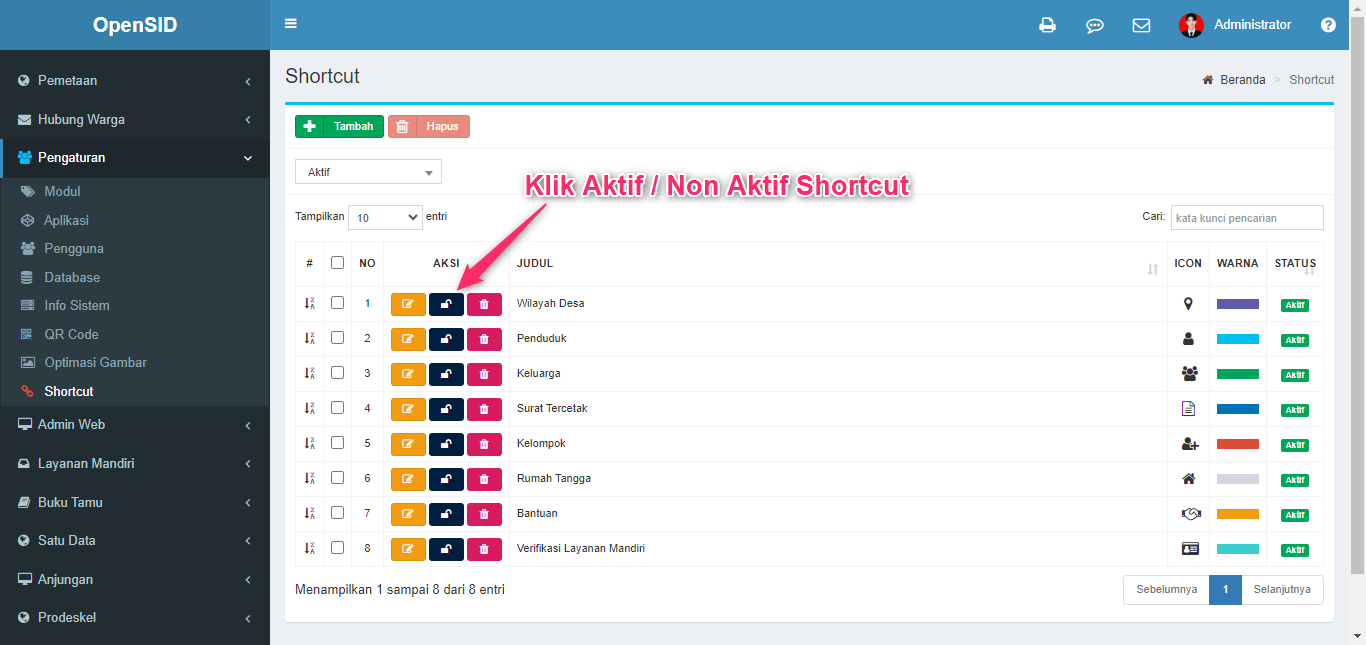Screen dimensions: 1366x645
Task: Click the green Tambah button
Action: [339, 127]
